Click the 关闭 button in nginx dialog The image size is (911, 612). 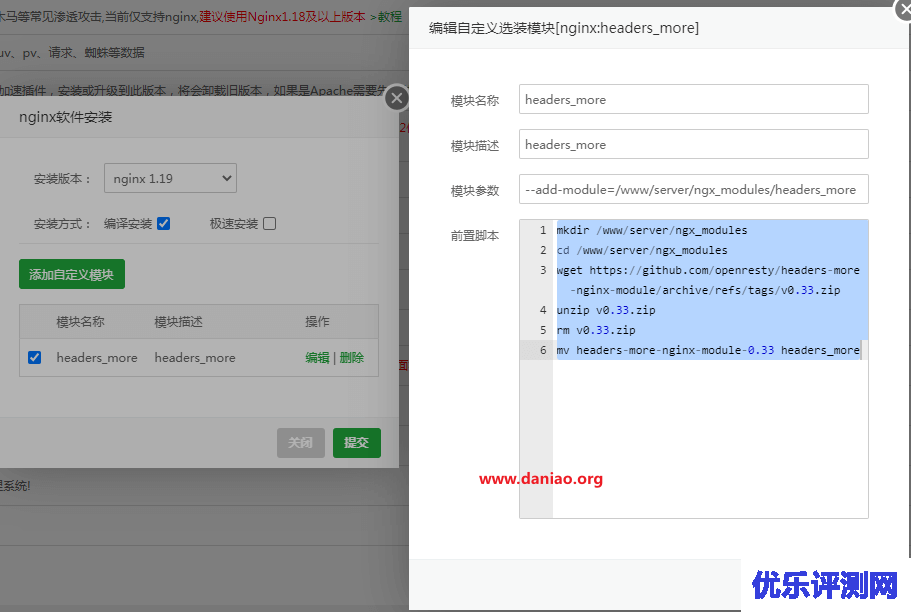[300, 443]
